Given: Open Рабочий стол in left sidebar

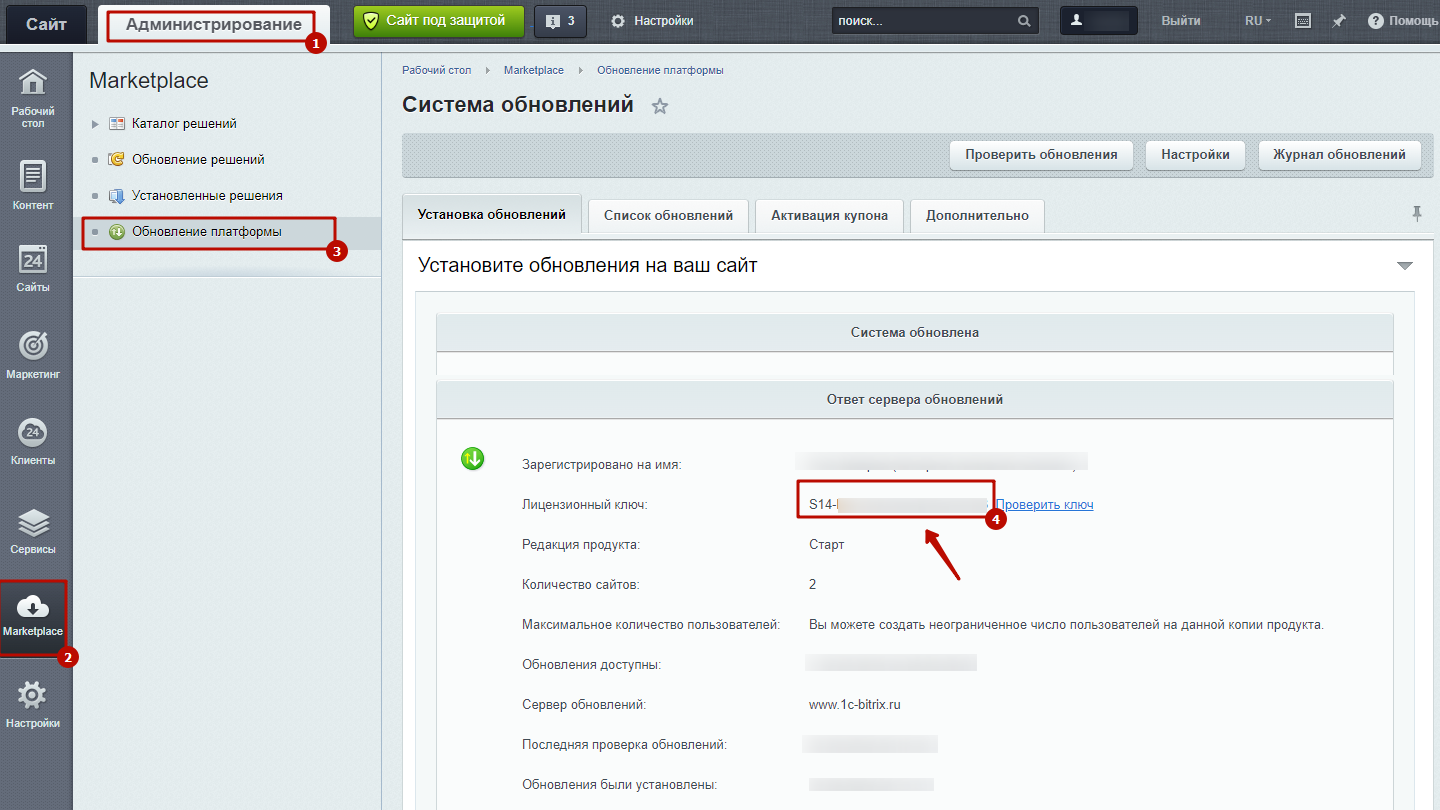Looking at the screenshot, I should coord(33,97).
